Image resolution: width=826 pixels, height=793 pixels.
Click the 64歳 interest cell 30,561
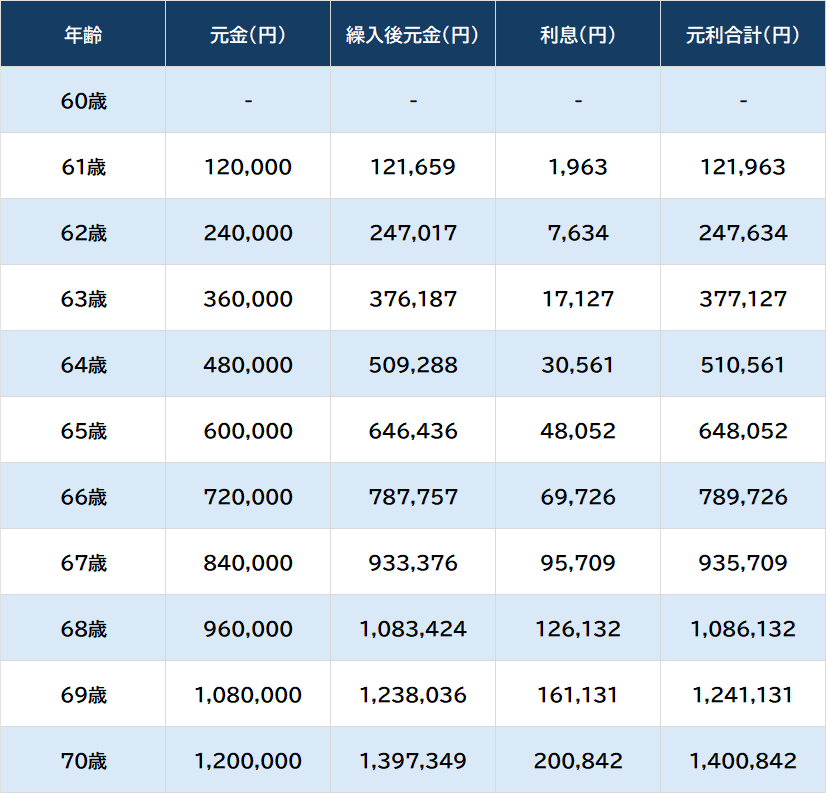pyautogui.click(x=578, y=365)
